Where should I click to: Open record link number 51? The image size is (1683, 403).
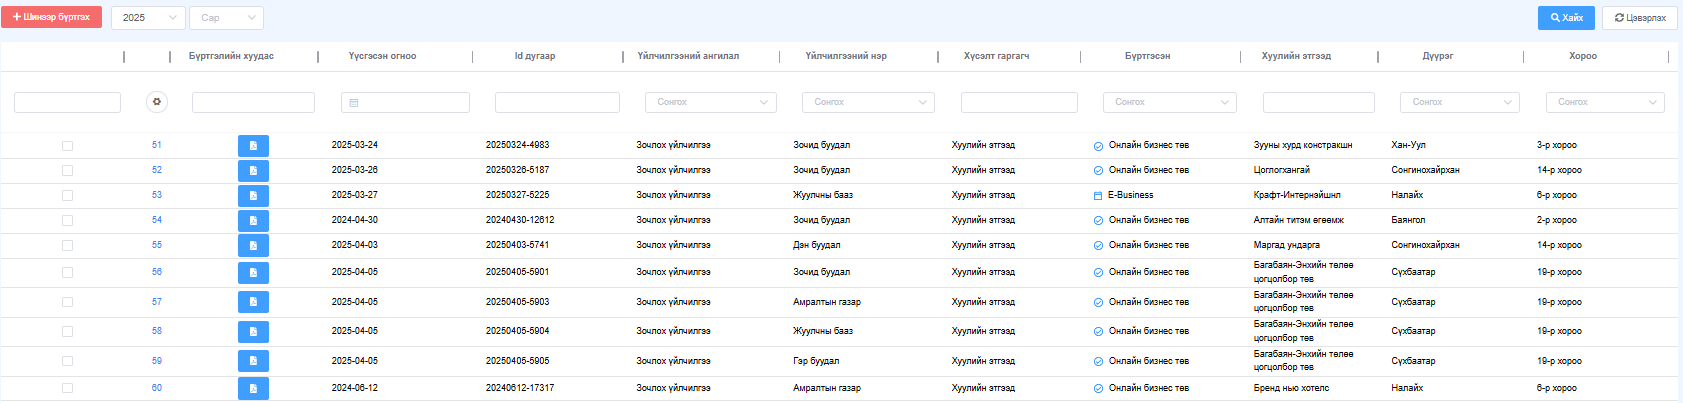point(156,145)
